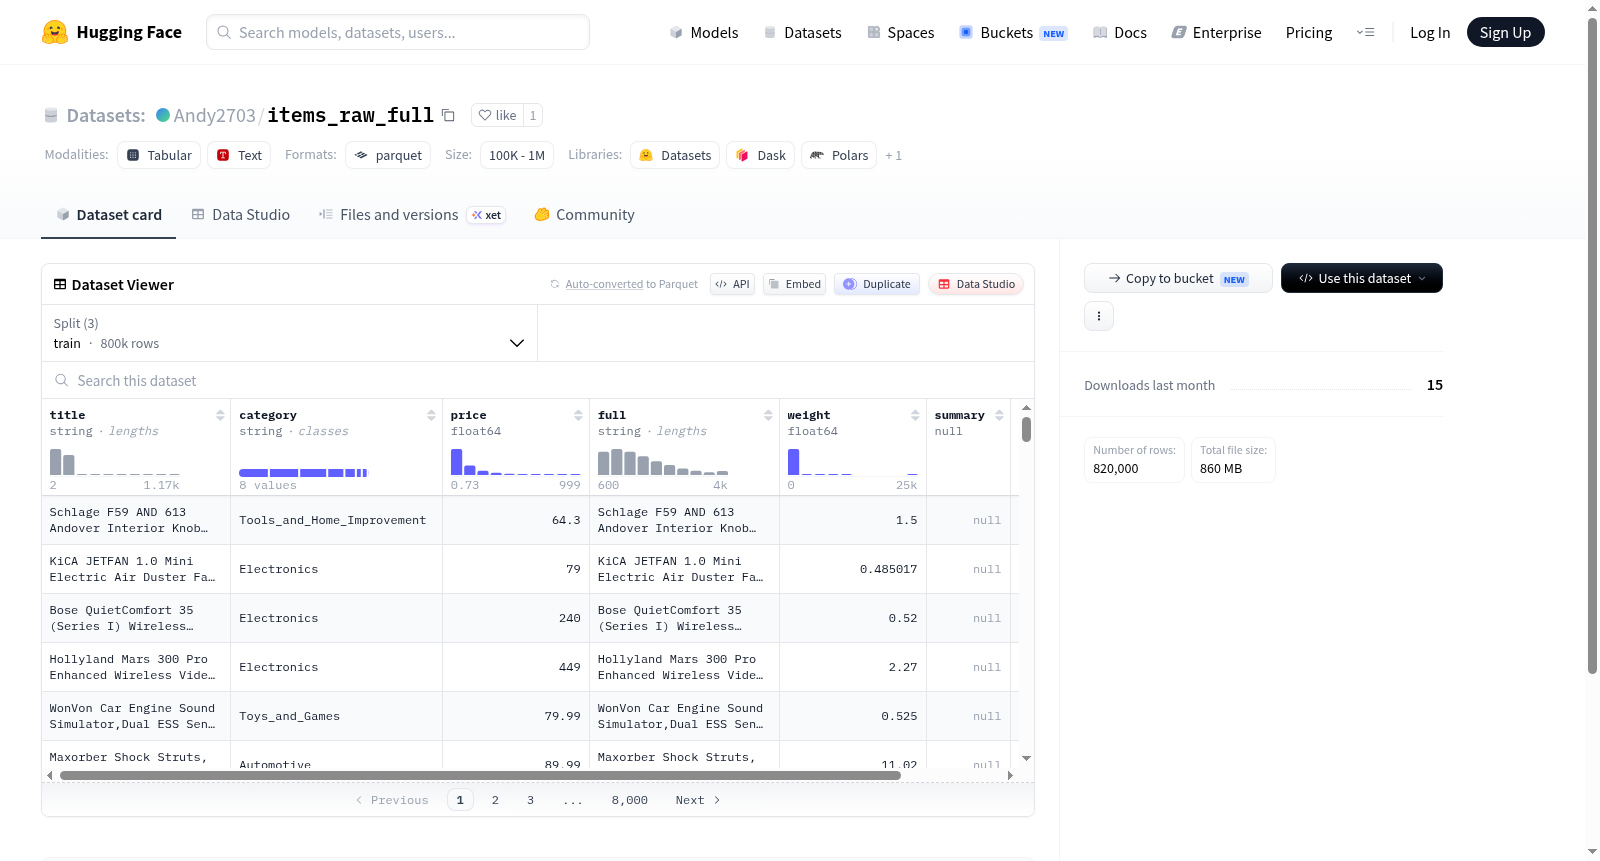Sort the summary column
The height and width of the screenshot is (861, 1600).
pyautogui.click(x=999, y=415)
